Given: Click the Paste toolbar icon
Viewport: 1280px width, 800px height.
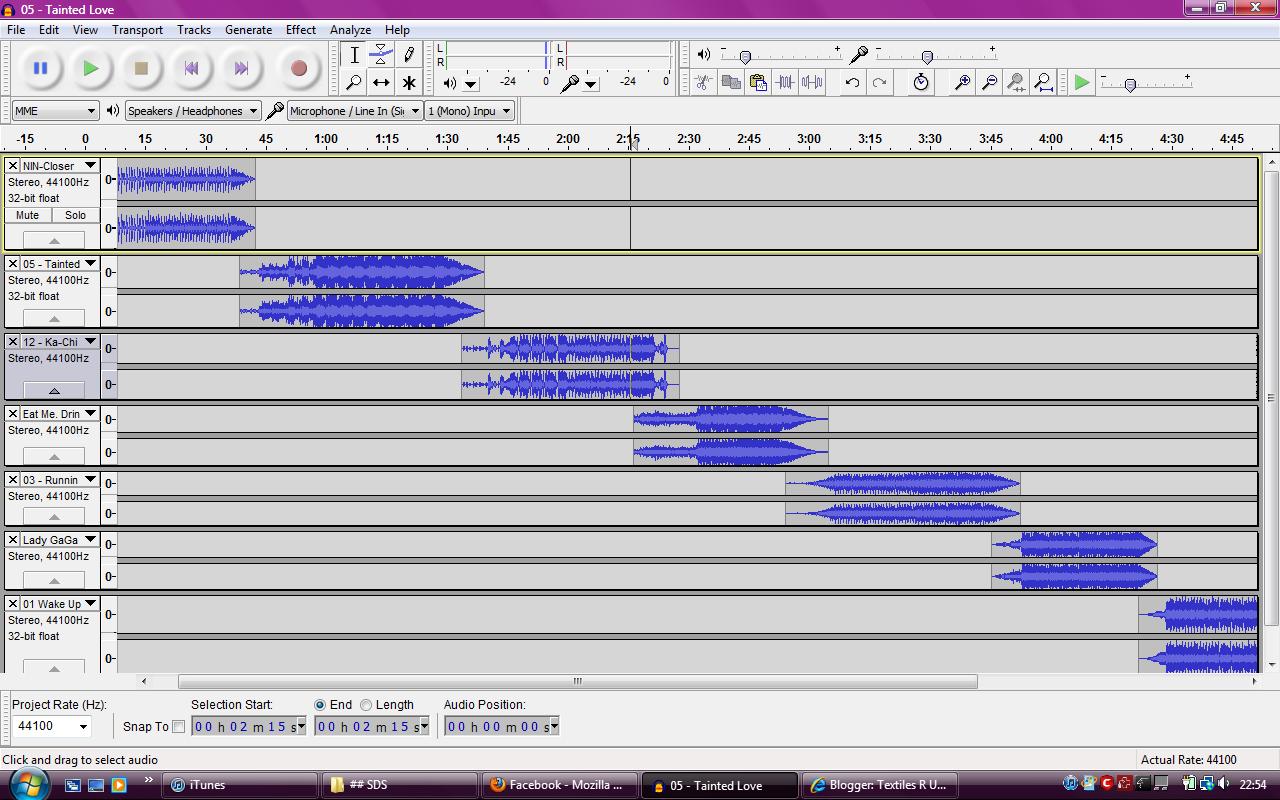Looking at the screenshot, I should (758, 82).
